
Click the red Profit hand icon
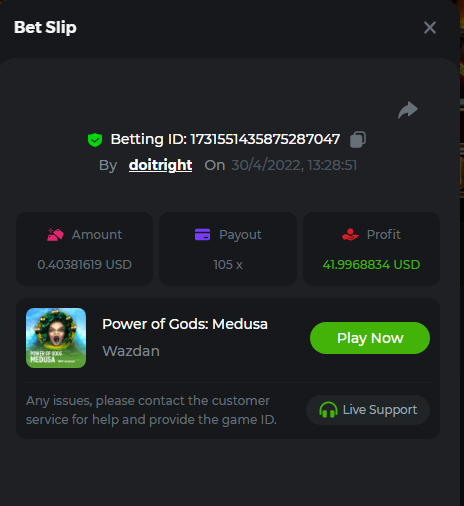click(x=350, y=234)
